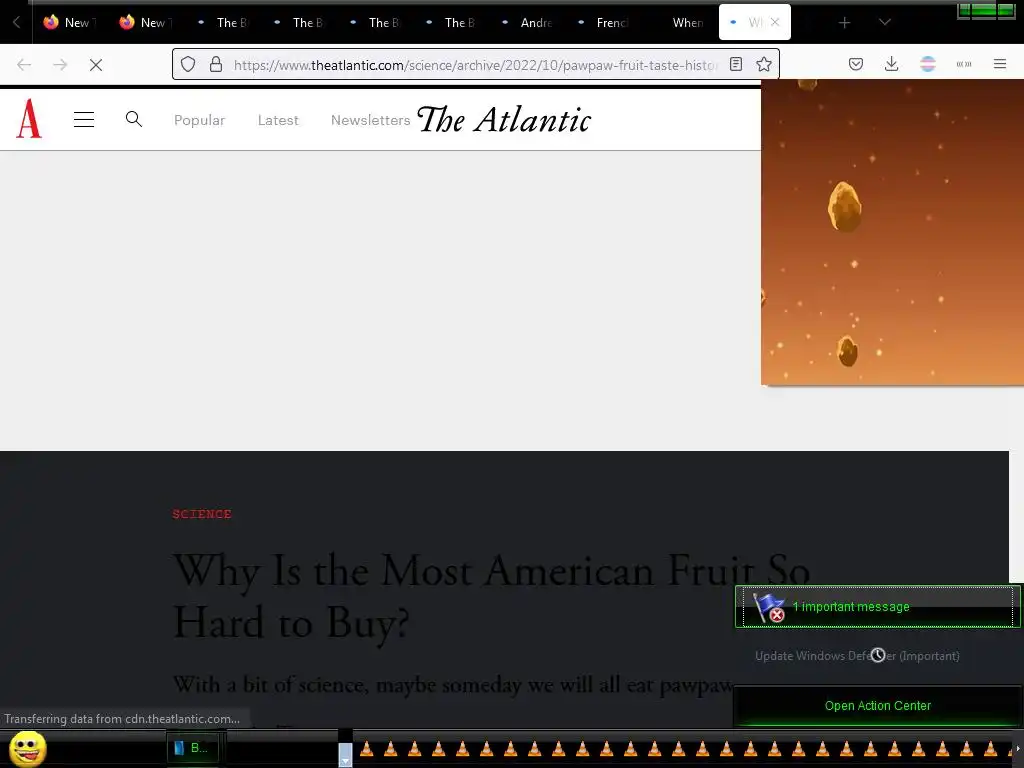Image resolution: width=1024 pixels, height=768 pixels.
Task: Click the smiley face start button
Action: pos(28,748)
